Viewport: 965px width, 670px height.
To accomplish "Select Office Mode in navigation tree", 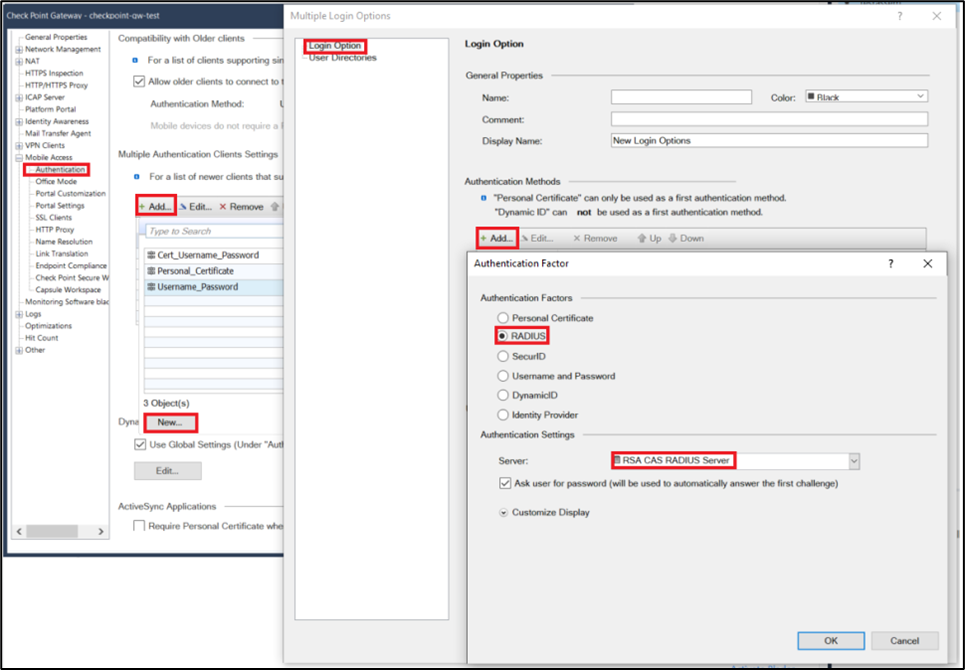I will click(56, 182).
